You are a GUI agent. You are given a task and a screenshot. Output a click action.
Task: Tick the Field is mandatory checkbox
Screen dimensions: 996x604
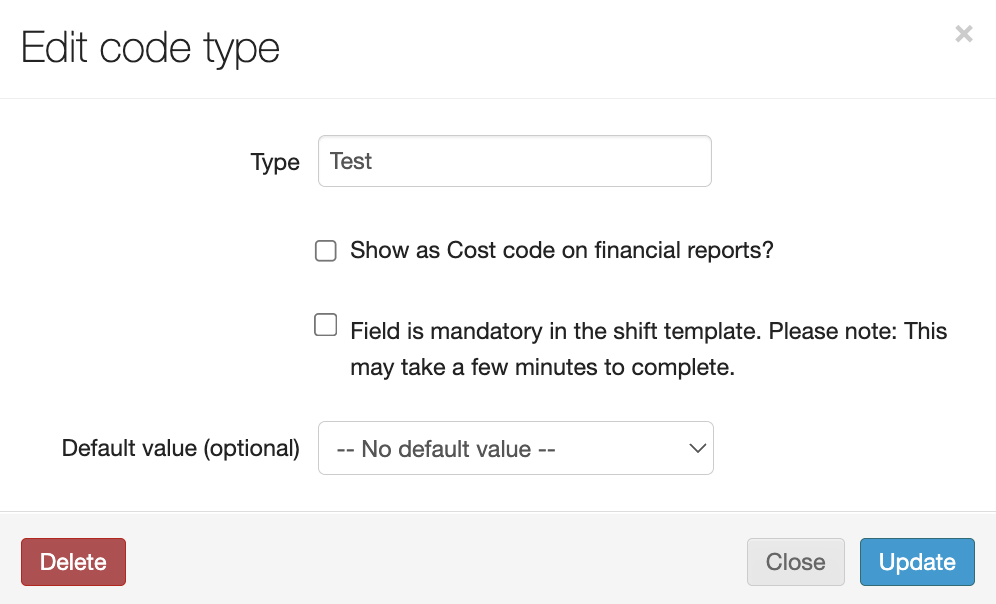(326, 325)
